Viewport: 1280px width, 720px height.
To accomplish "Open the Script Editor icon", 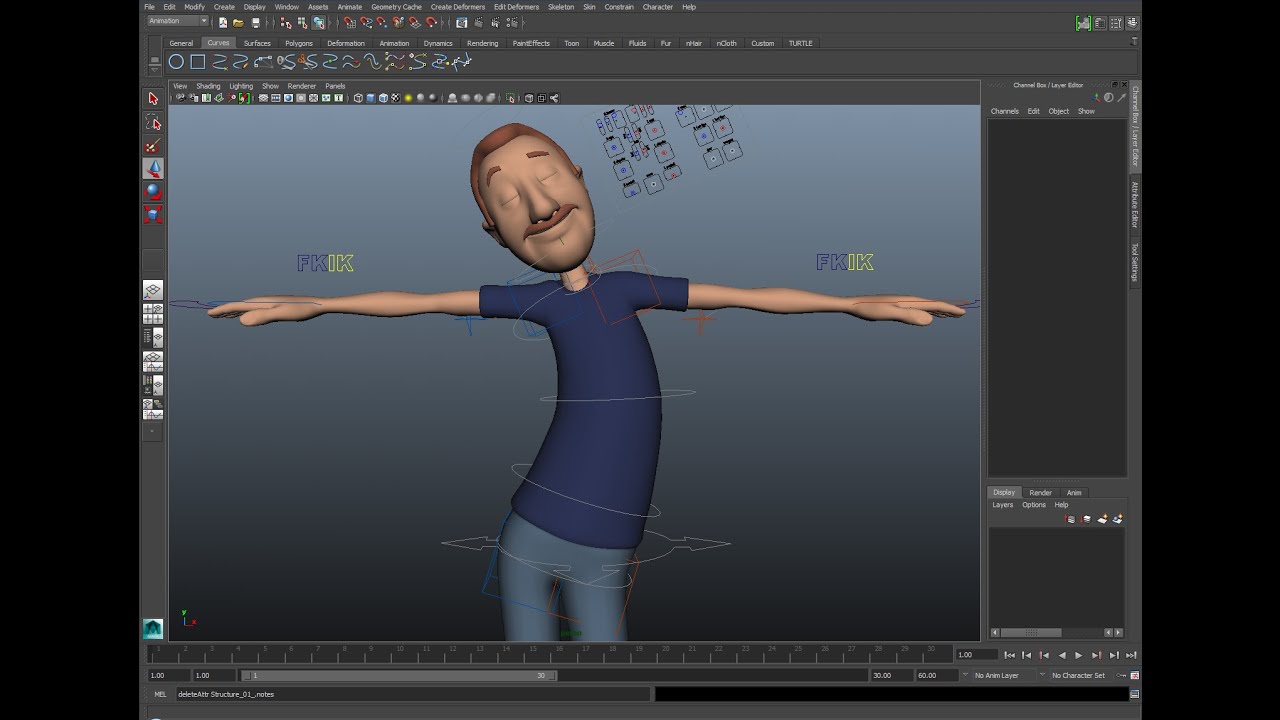I will click(x=1135, y=694).
